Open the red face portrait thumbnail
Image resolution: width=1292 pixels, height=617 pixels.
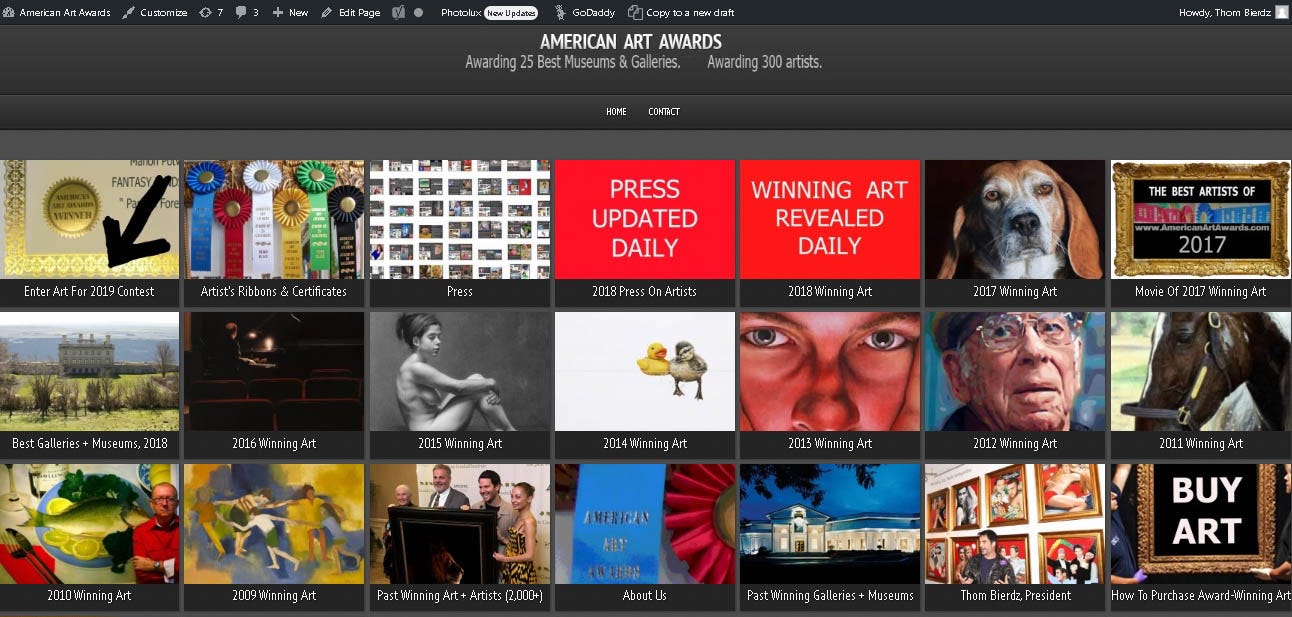(830, 371)
